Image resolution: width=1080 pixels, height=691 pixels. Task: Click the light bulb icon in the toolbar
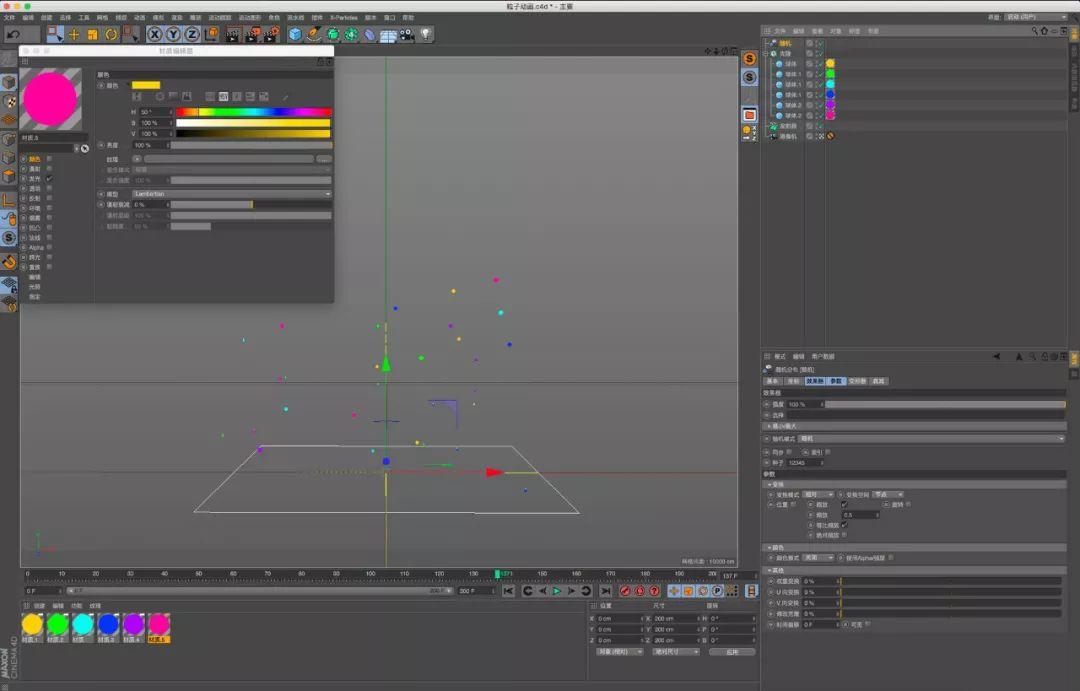(426, 34)
